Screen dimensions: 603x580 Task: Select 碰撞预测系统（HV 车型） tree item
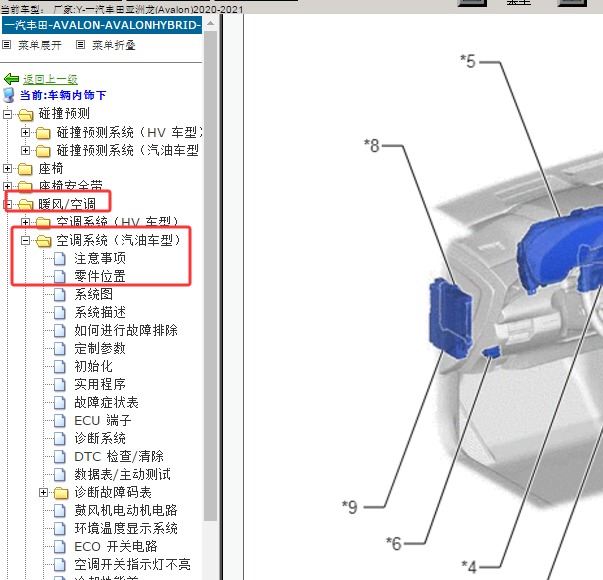coord(130,132)
